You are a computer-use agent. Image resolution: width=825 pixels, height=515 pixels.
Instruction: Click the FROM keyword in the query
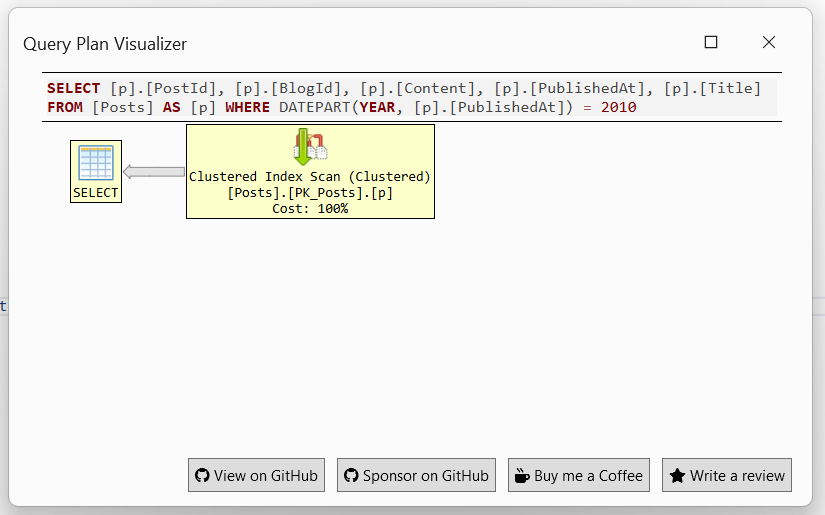pyautogui.click(x=65, y=107)
